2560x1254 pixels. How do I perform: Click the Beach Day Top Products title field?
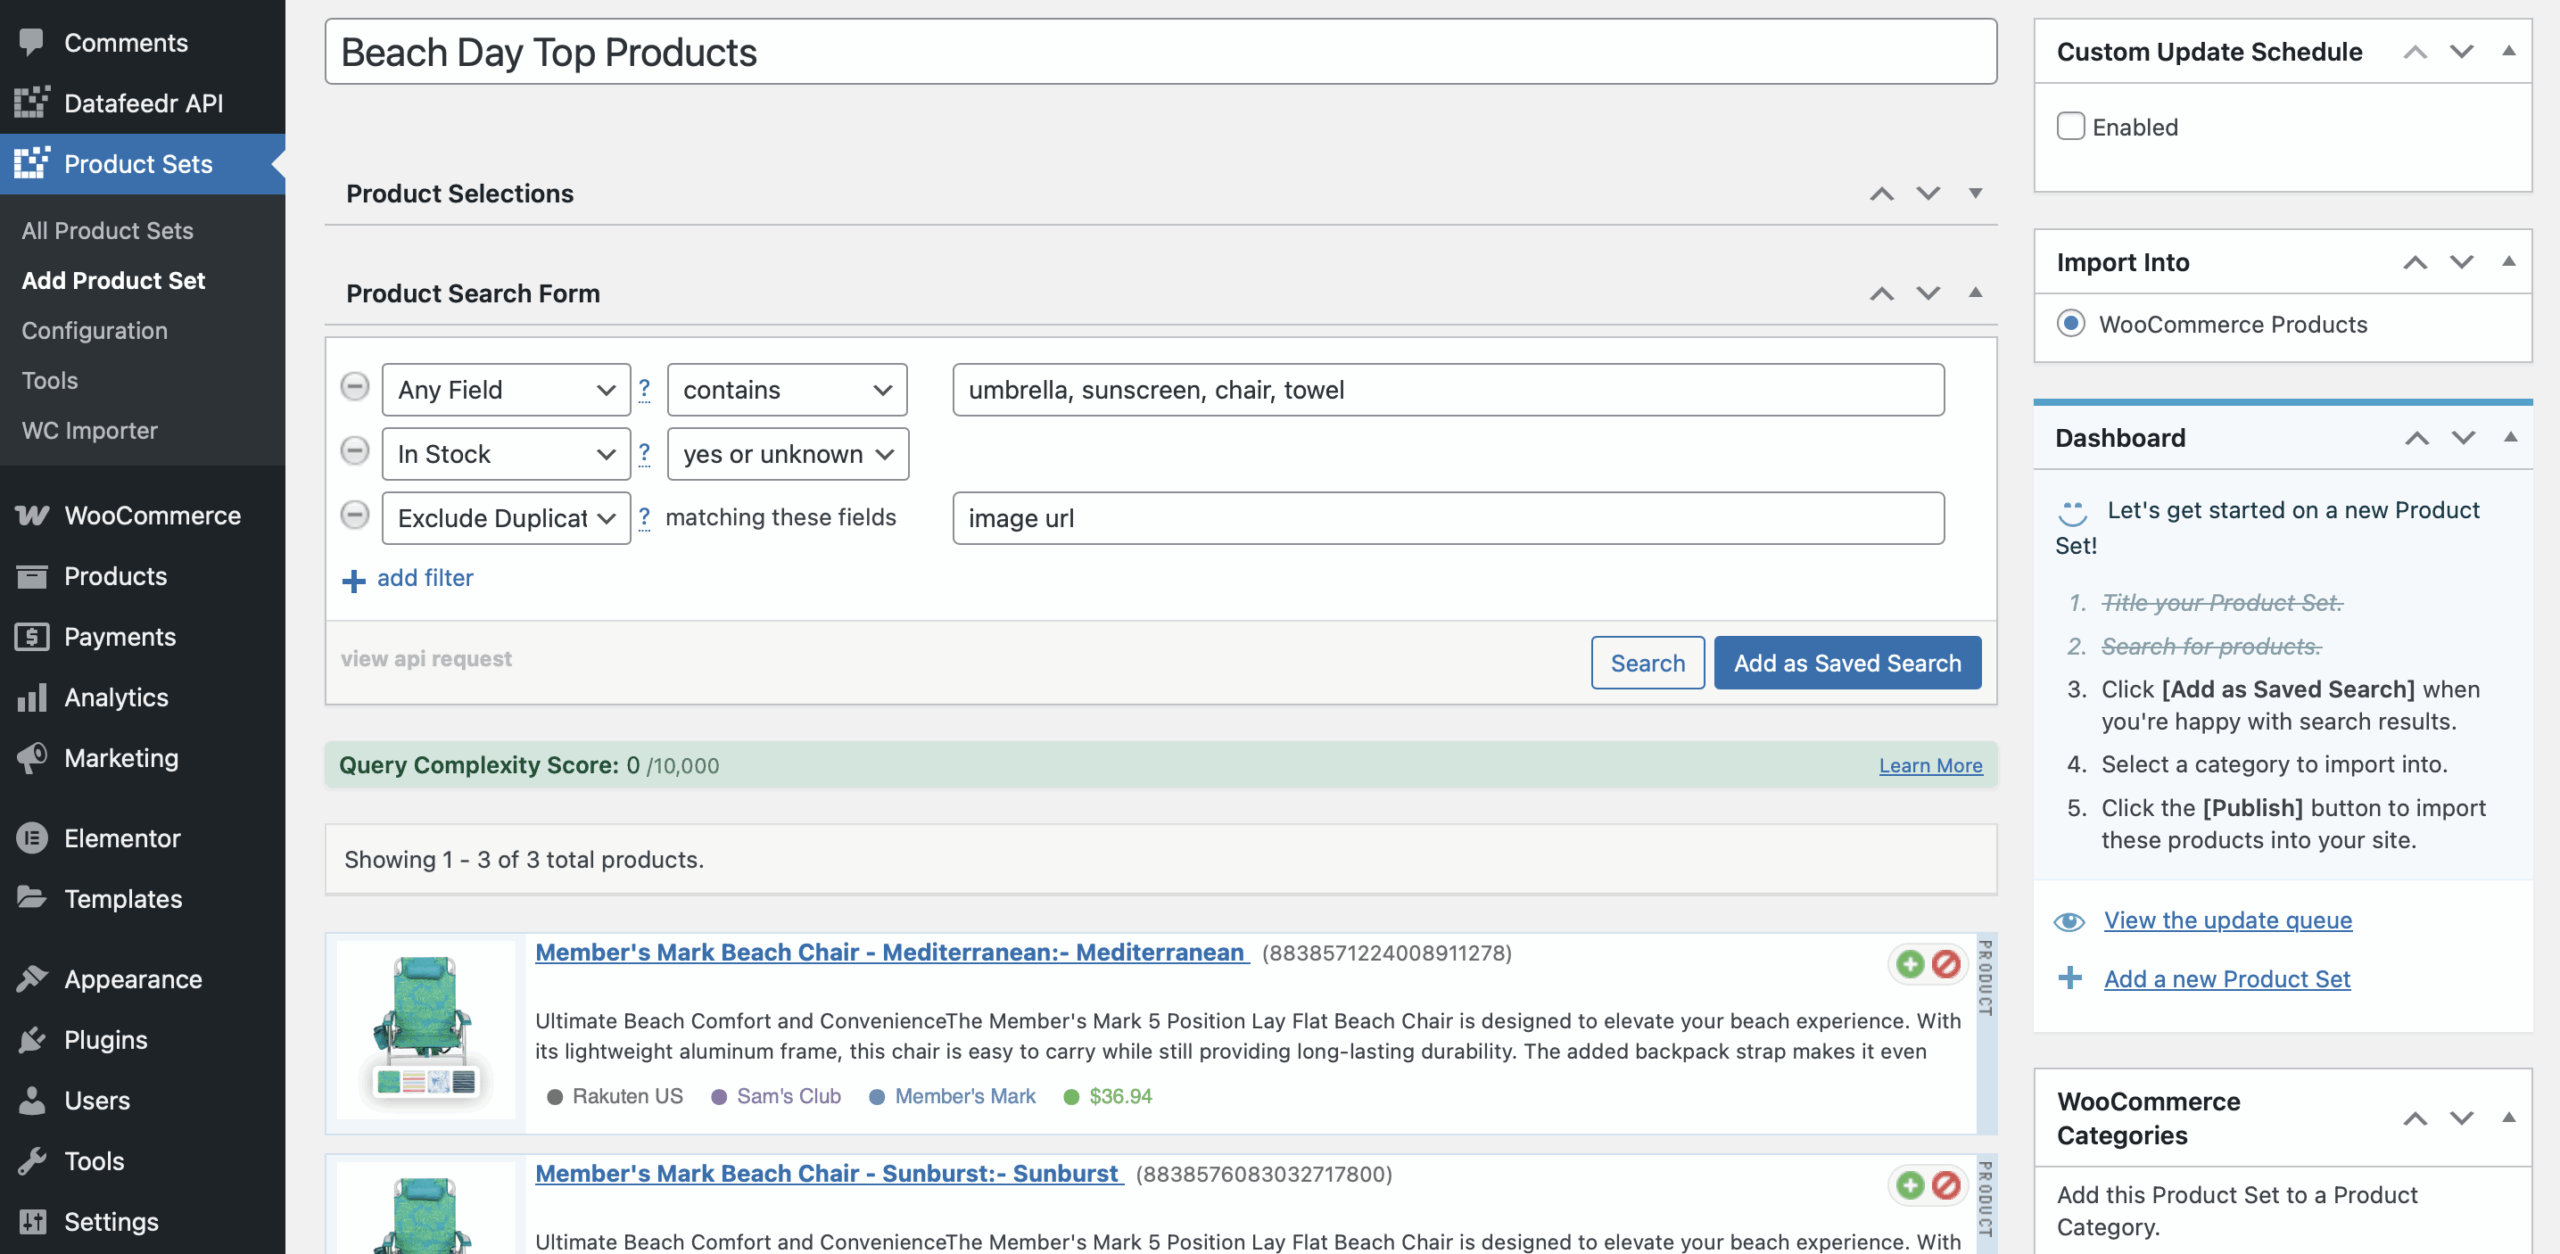click(1161, 52)
